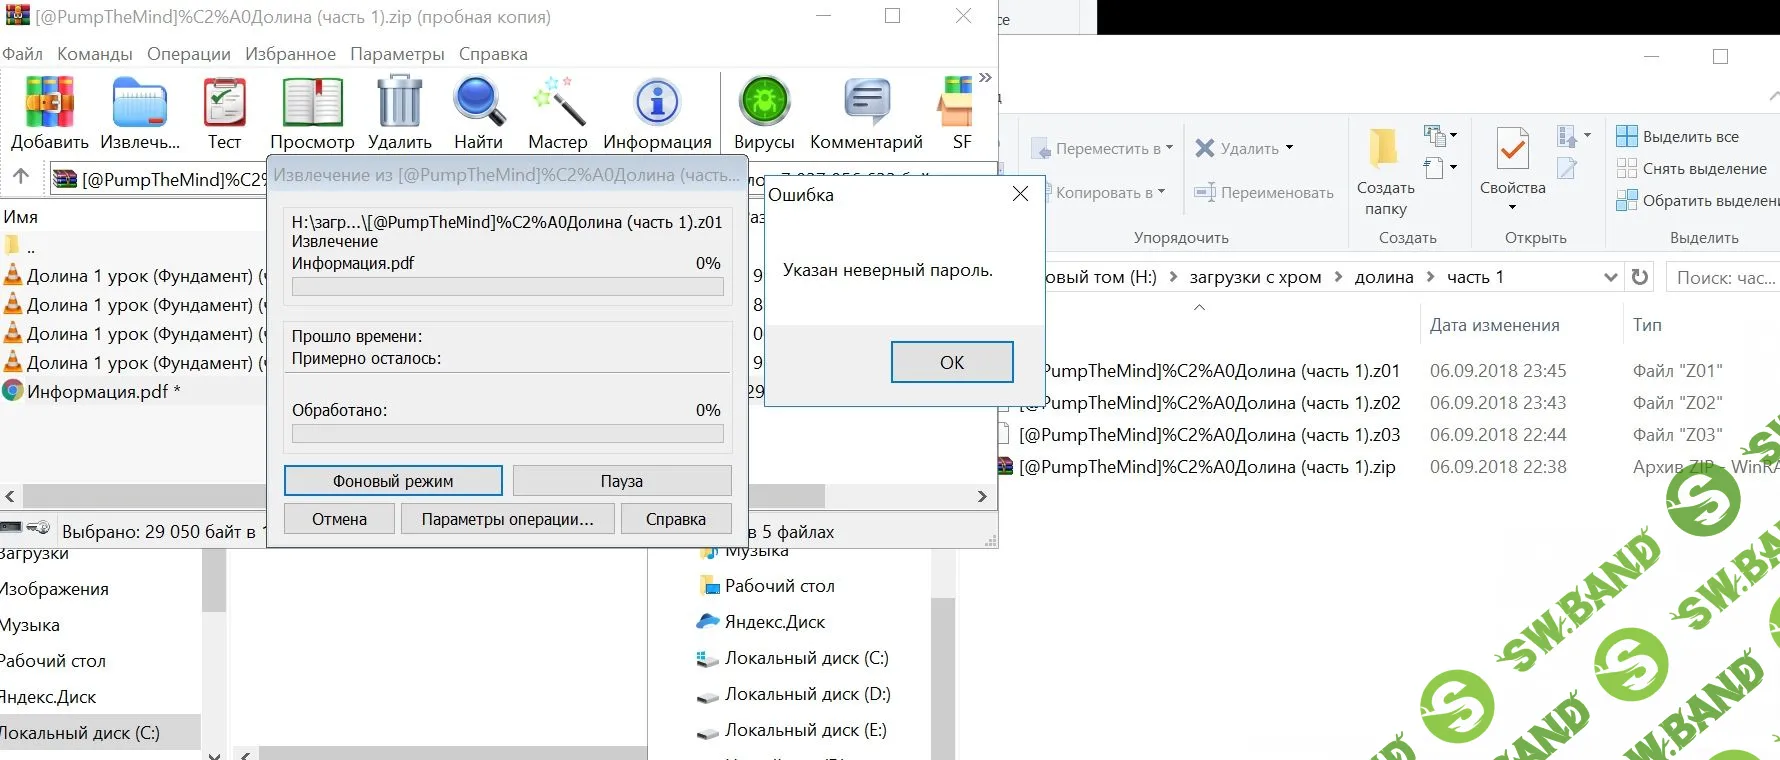Image resolution: width=1780 pixels, height=760 pixels.
Task: Open the address bar path dropdown
Action: point(1610,277)
